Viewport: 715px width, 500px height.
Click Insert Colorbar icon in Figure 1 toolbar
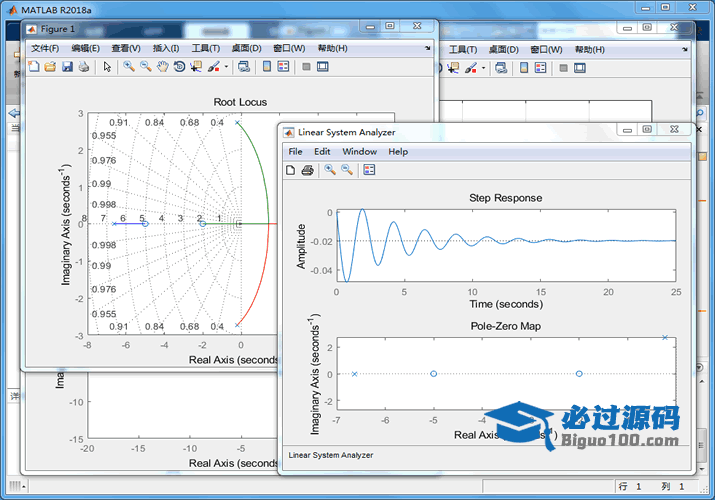click(267, 67)
